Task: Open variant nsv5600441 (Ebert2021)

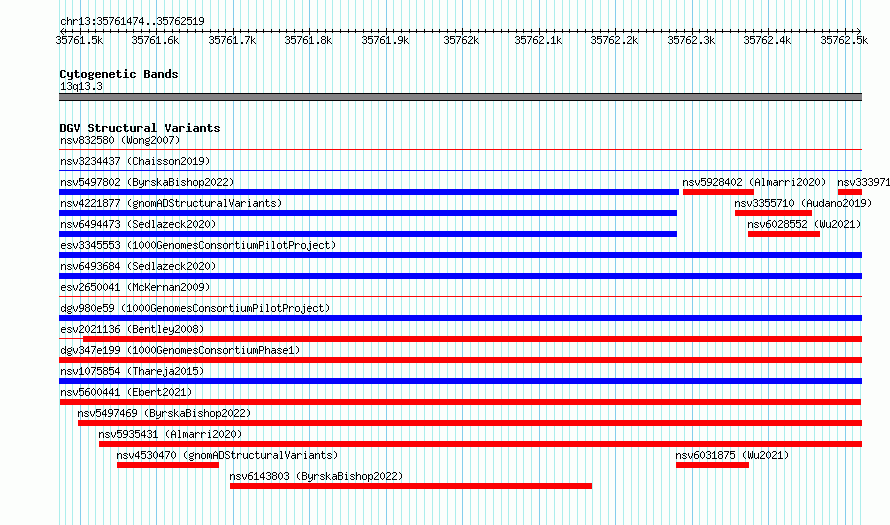Action: [126, 392]
